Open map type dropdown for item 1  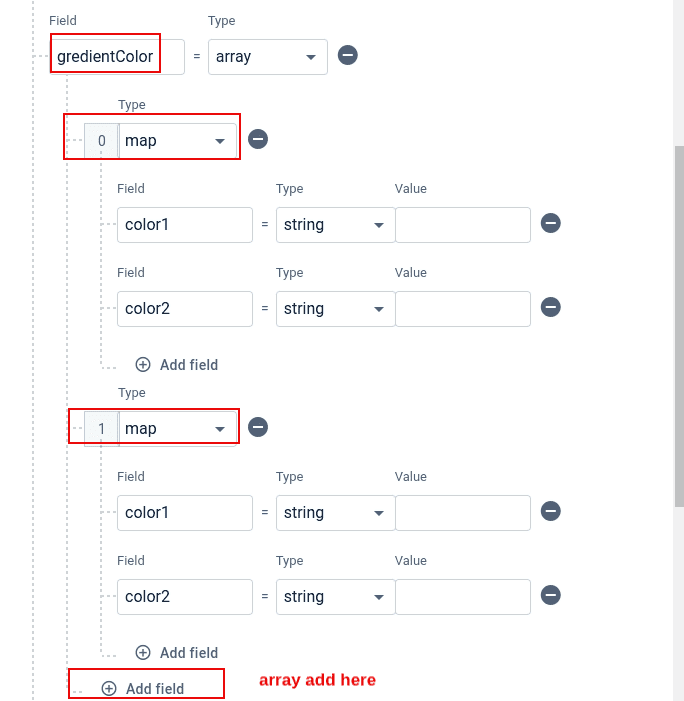point(178,429)
